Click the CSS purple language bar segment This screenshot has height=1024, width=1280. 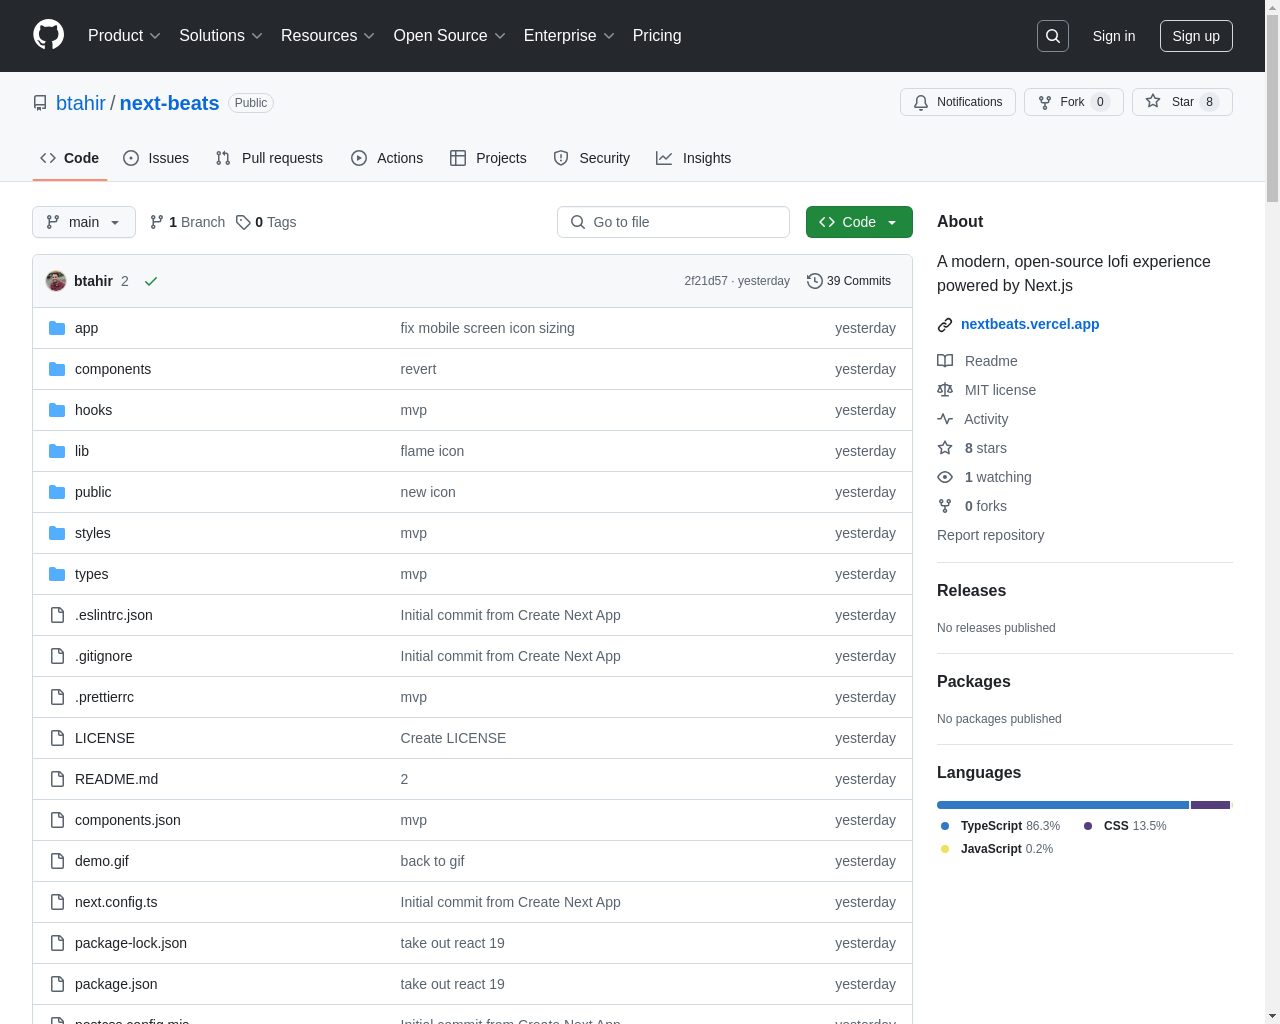[1210, 805]
